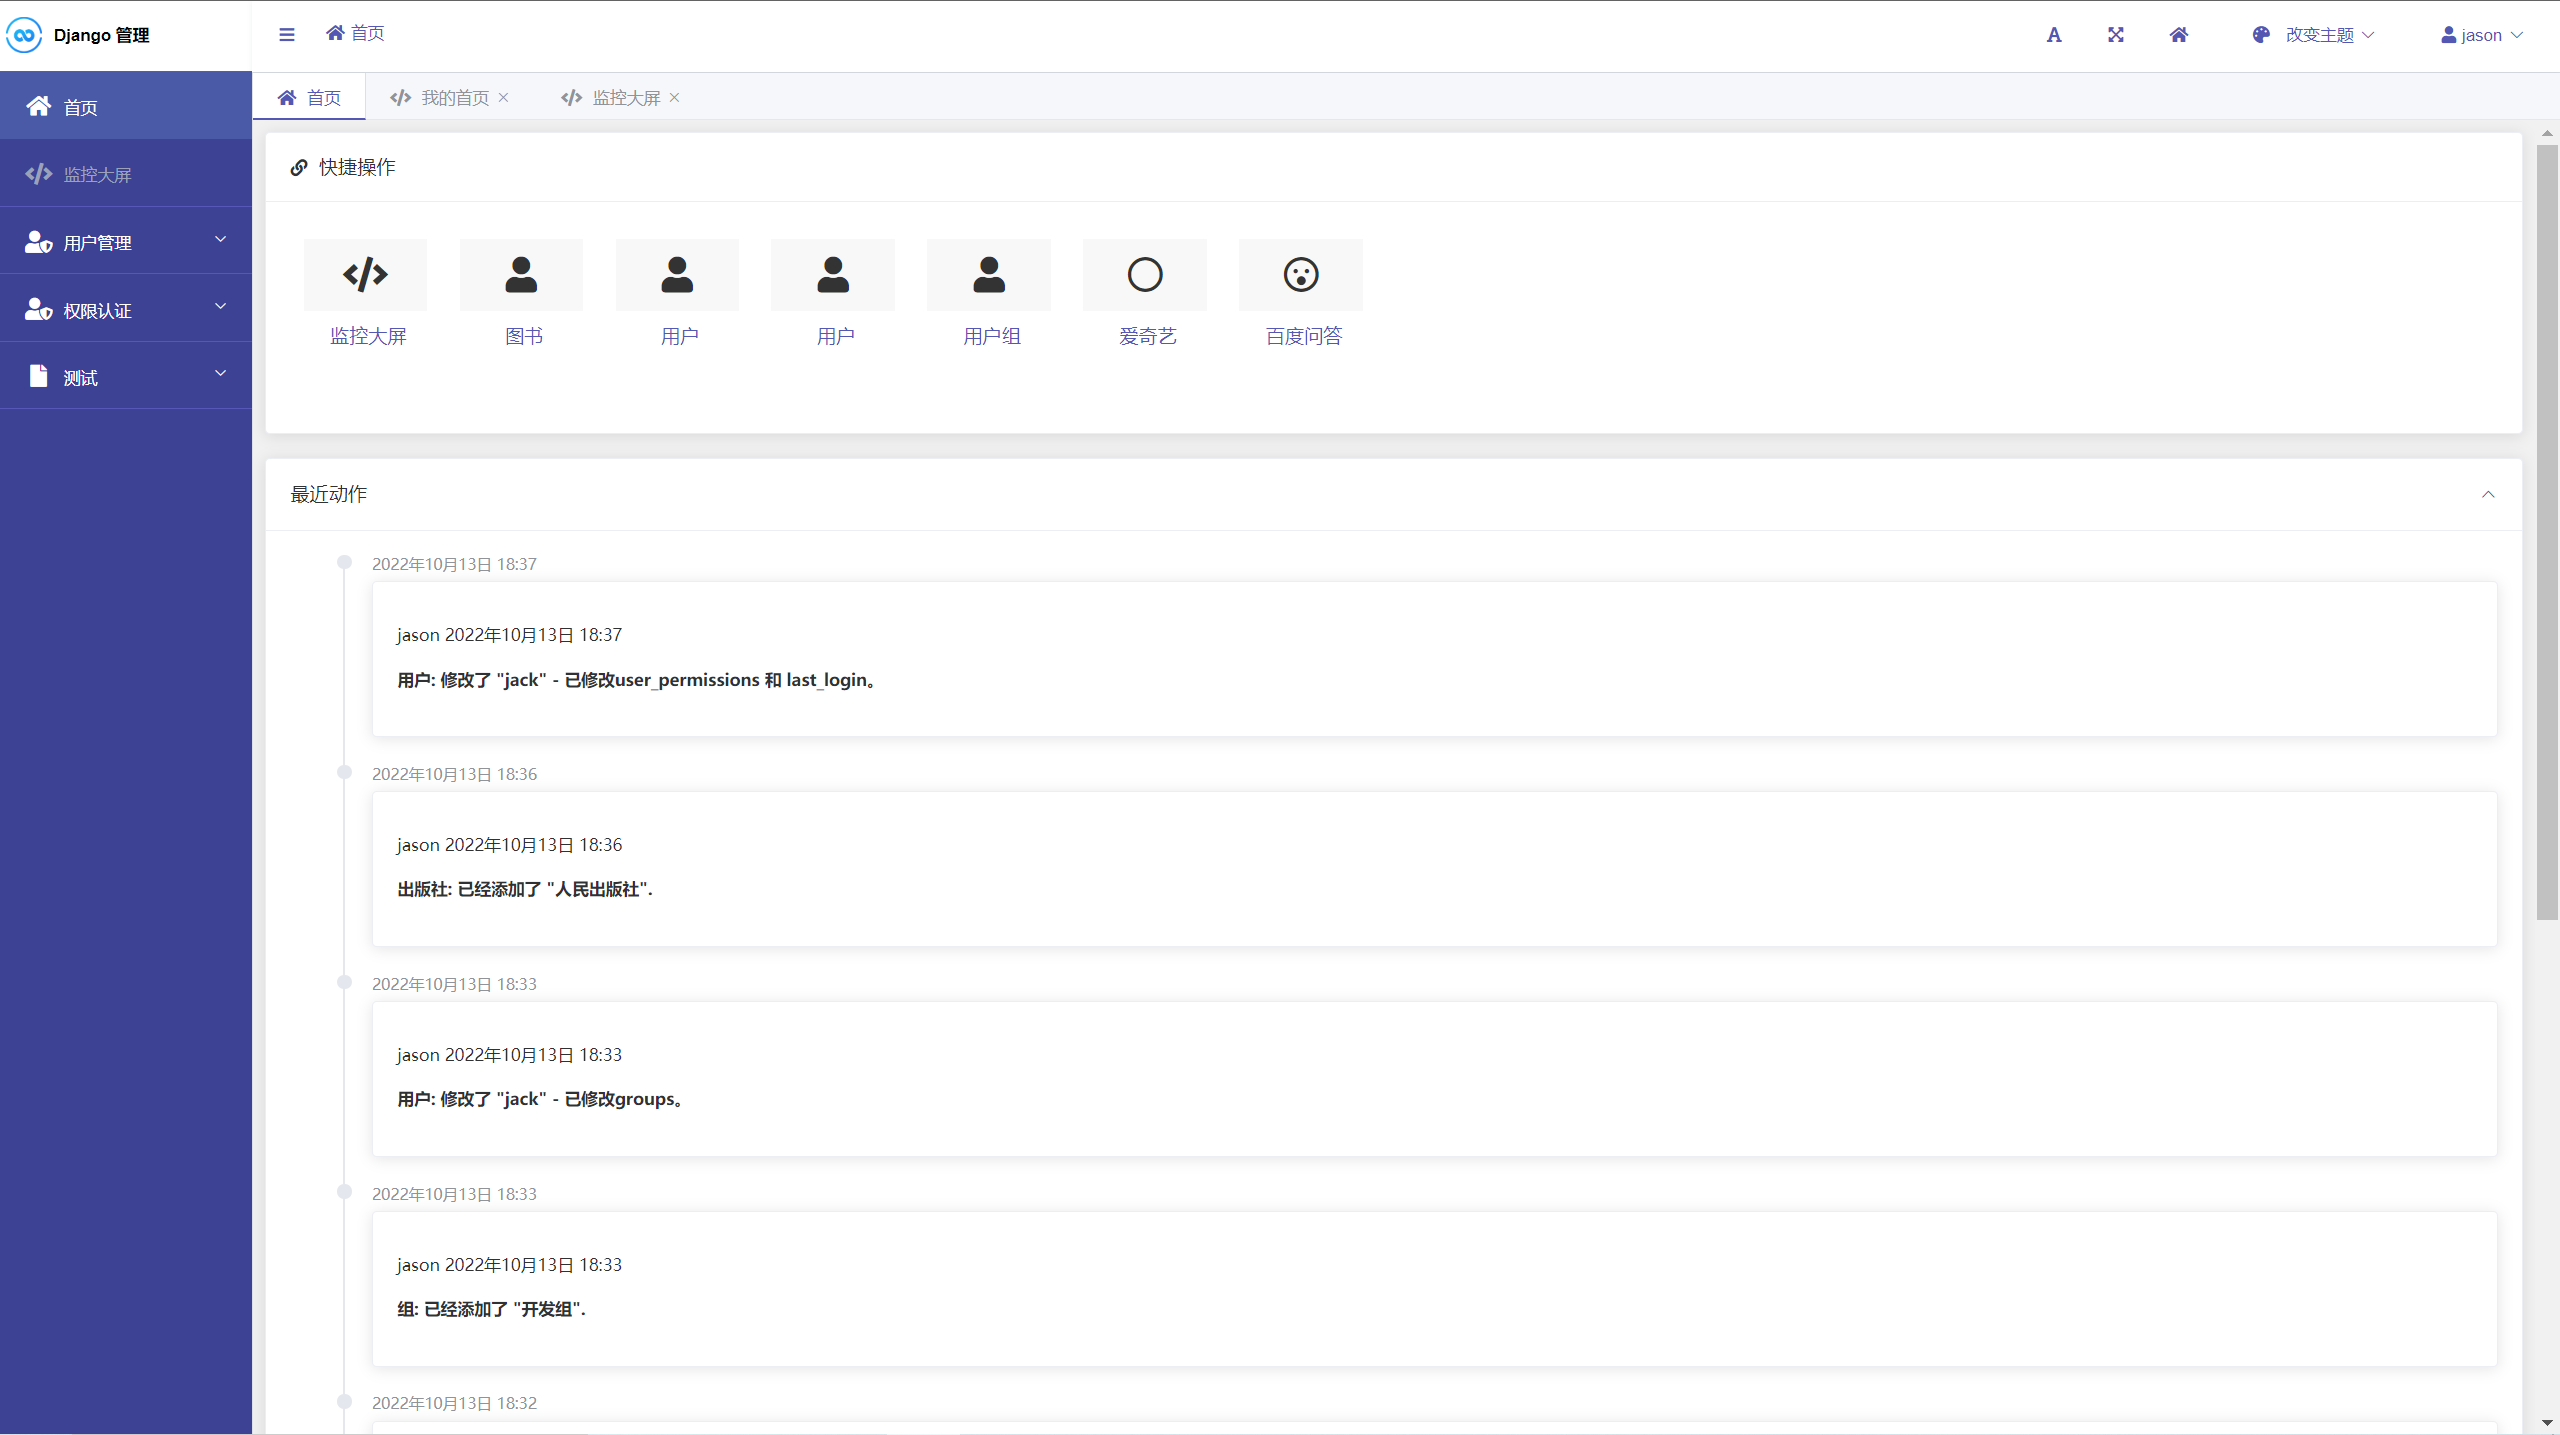Click the font size A icon
Screen dimensions: 2560x1435
[2054, 35]
